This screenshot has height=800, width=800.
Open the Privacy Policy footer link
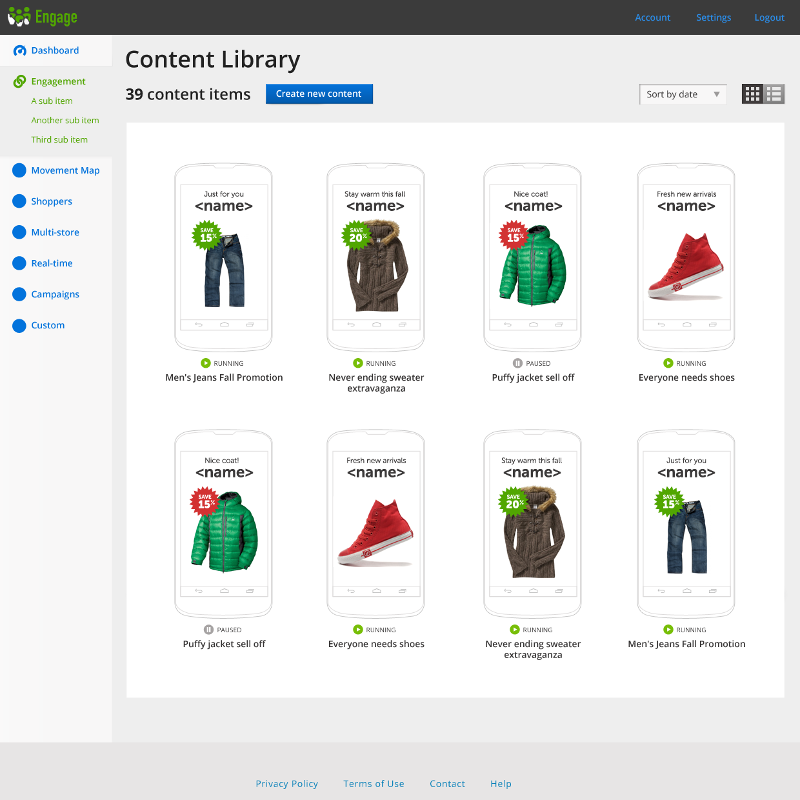click(x=286, y=784)
